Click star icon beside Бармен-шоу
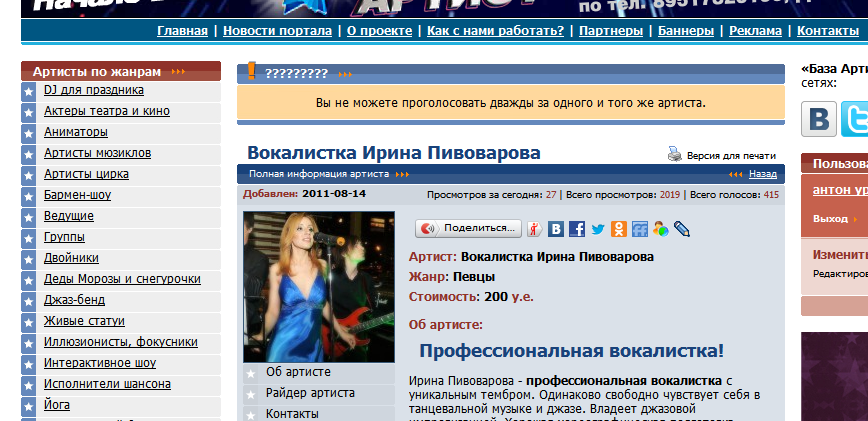Screen dimensions: 868x421 click(28, 196)
